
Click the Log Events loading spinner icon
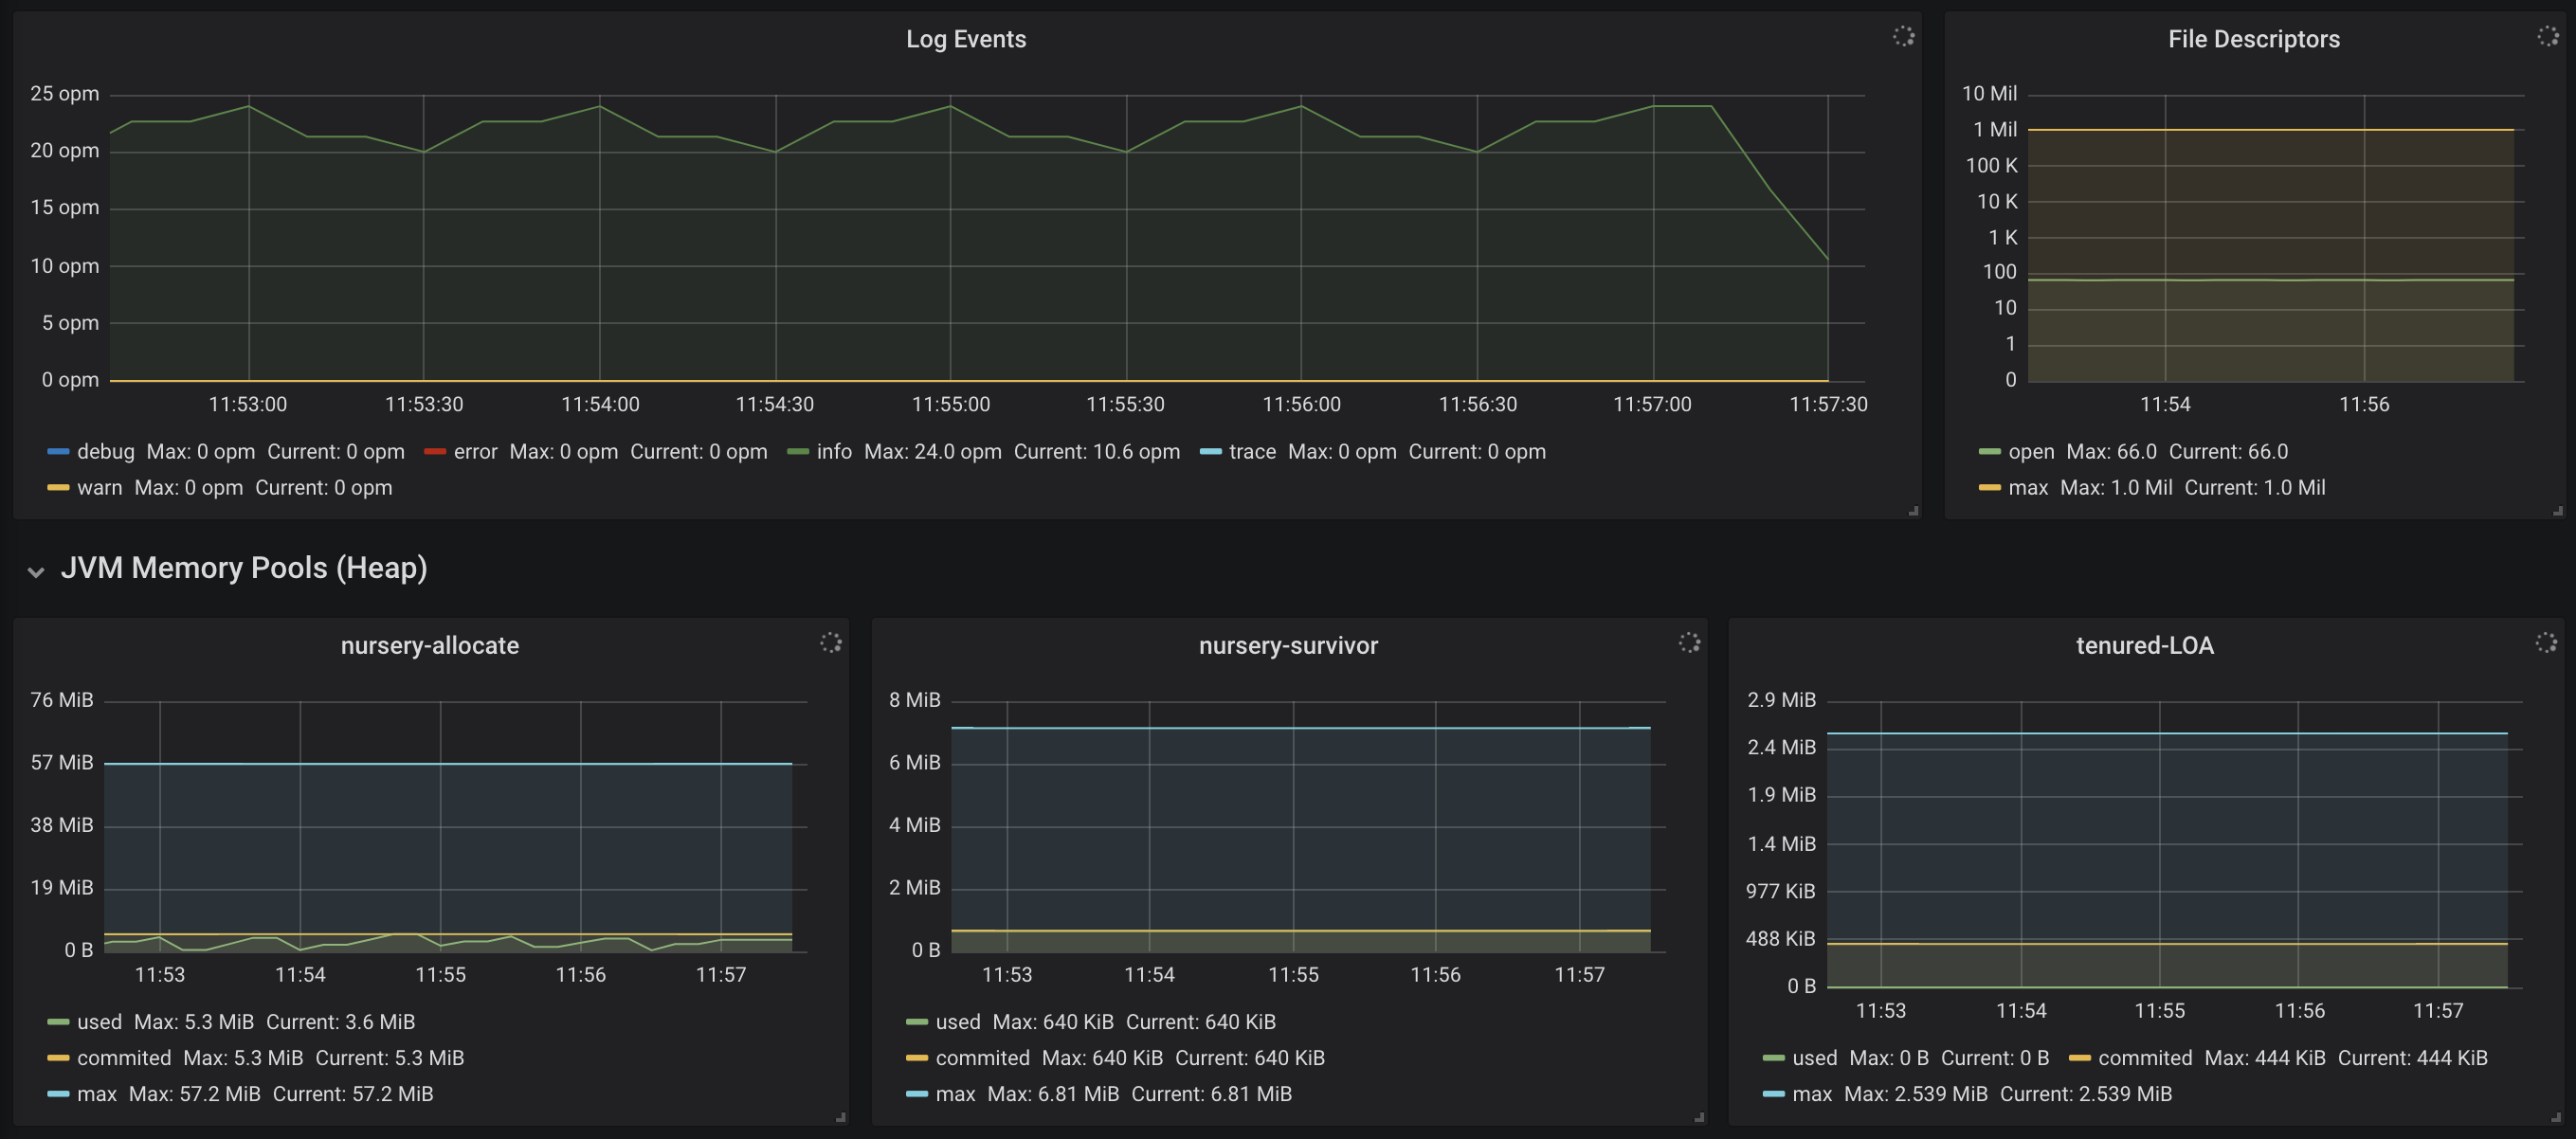[x=1903, y=36]
